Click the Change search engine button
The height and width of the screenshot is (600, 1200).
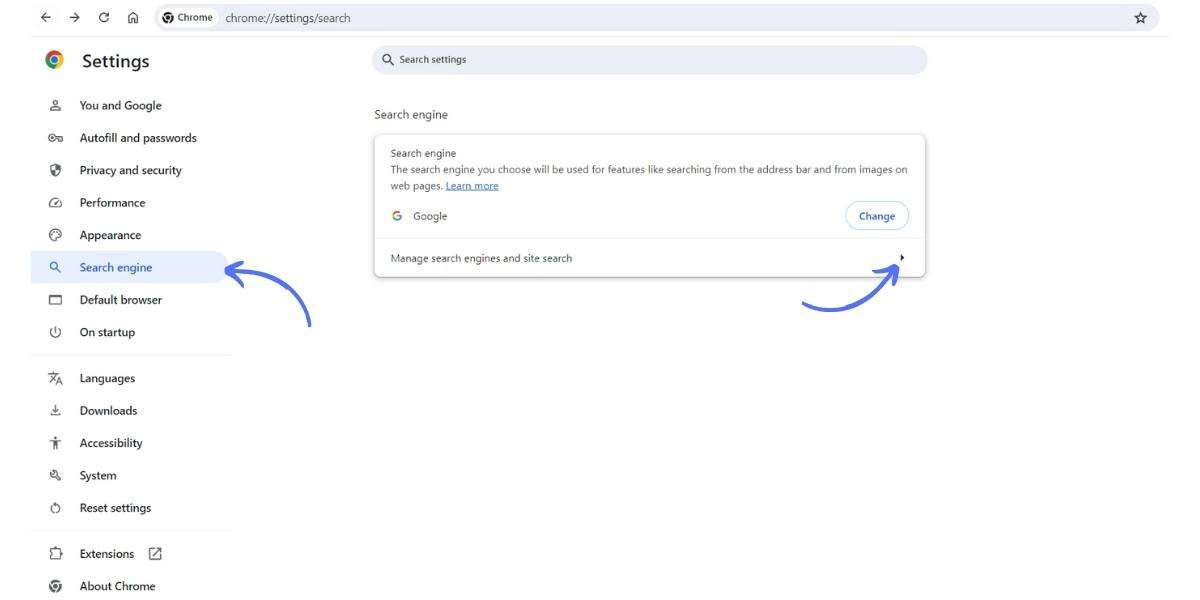coord(877,216)
